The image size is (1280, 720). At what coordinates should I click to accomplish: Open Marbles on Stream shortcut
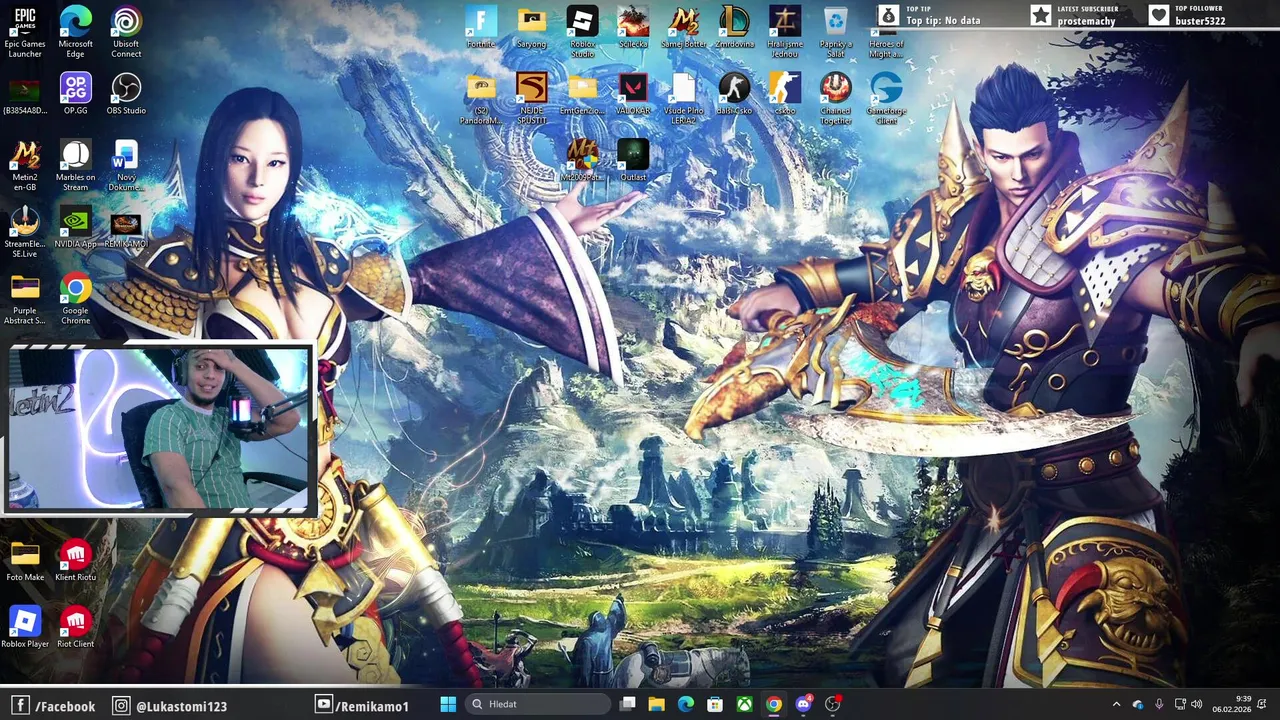75,165
